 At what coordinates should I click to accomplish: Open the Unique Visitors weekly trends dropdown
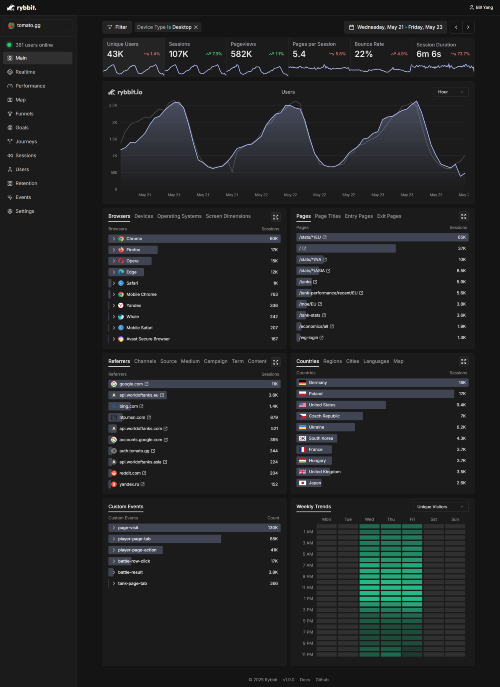[440, 507]
